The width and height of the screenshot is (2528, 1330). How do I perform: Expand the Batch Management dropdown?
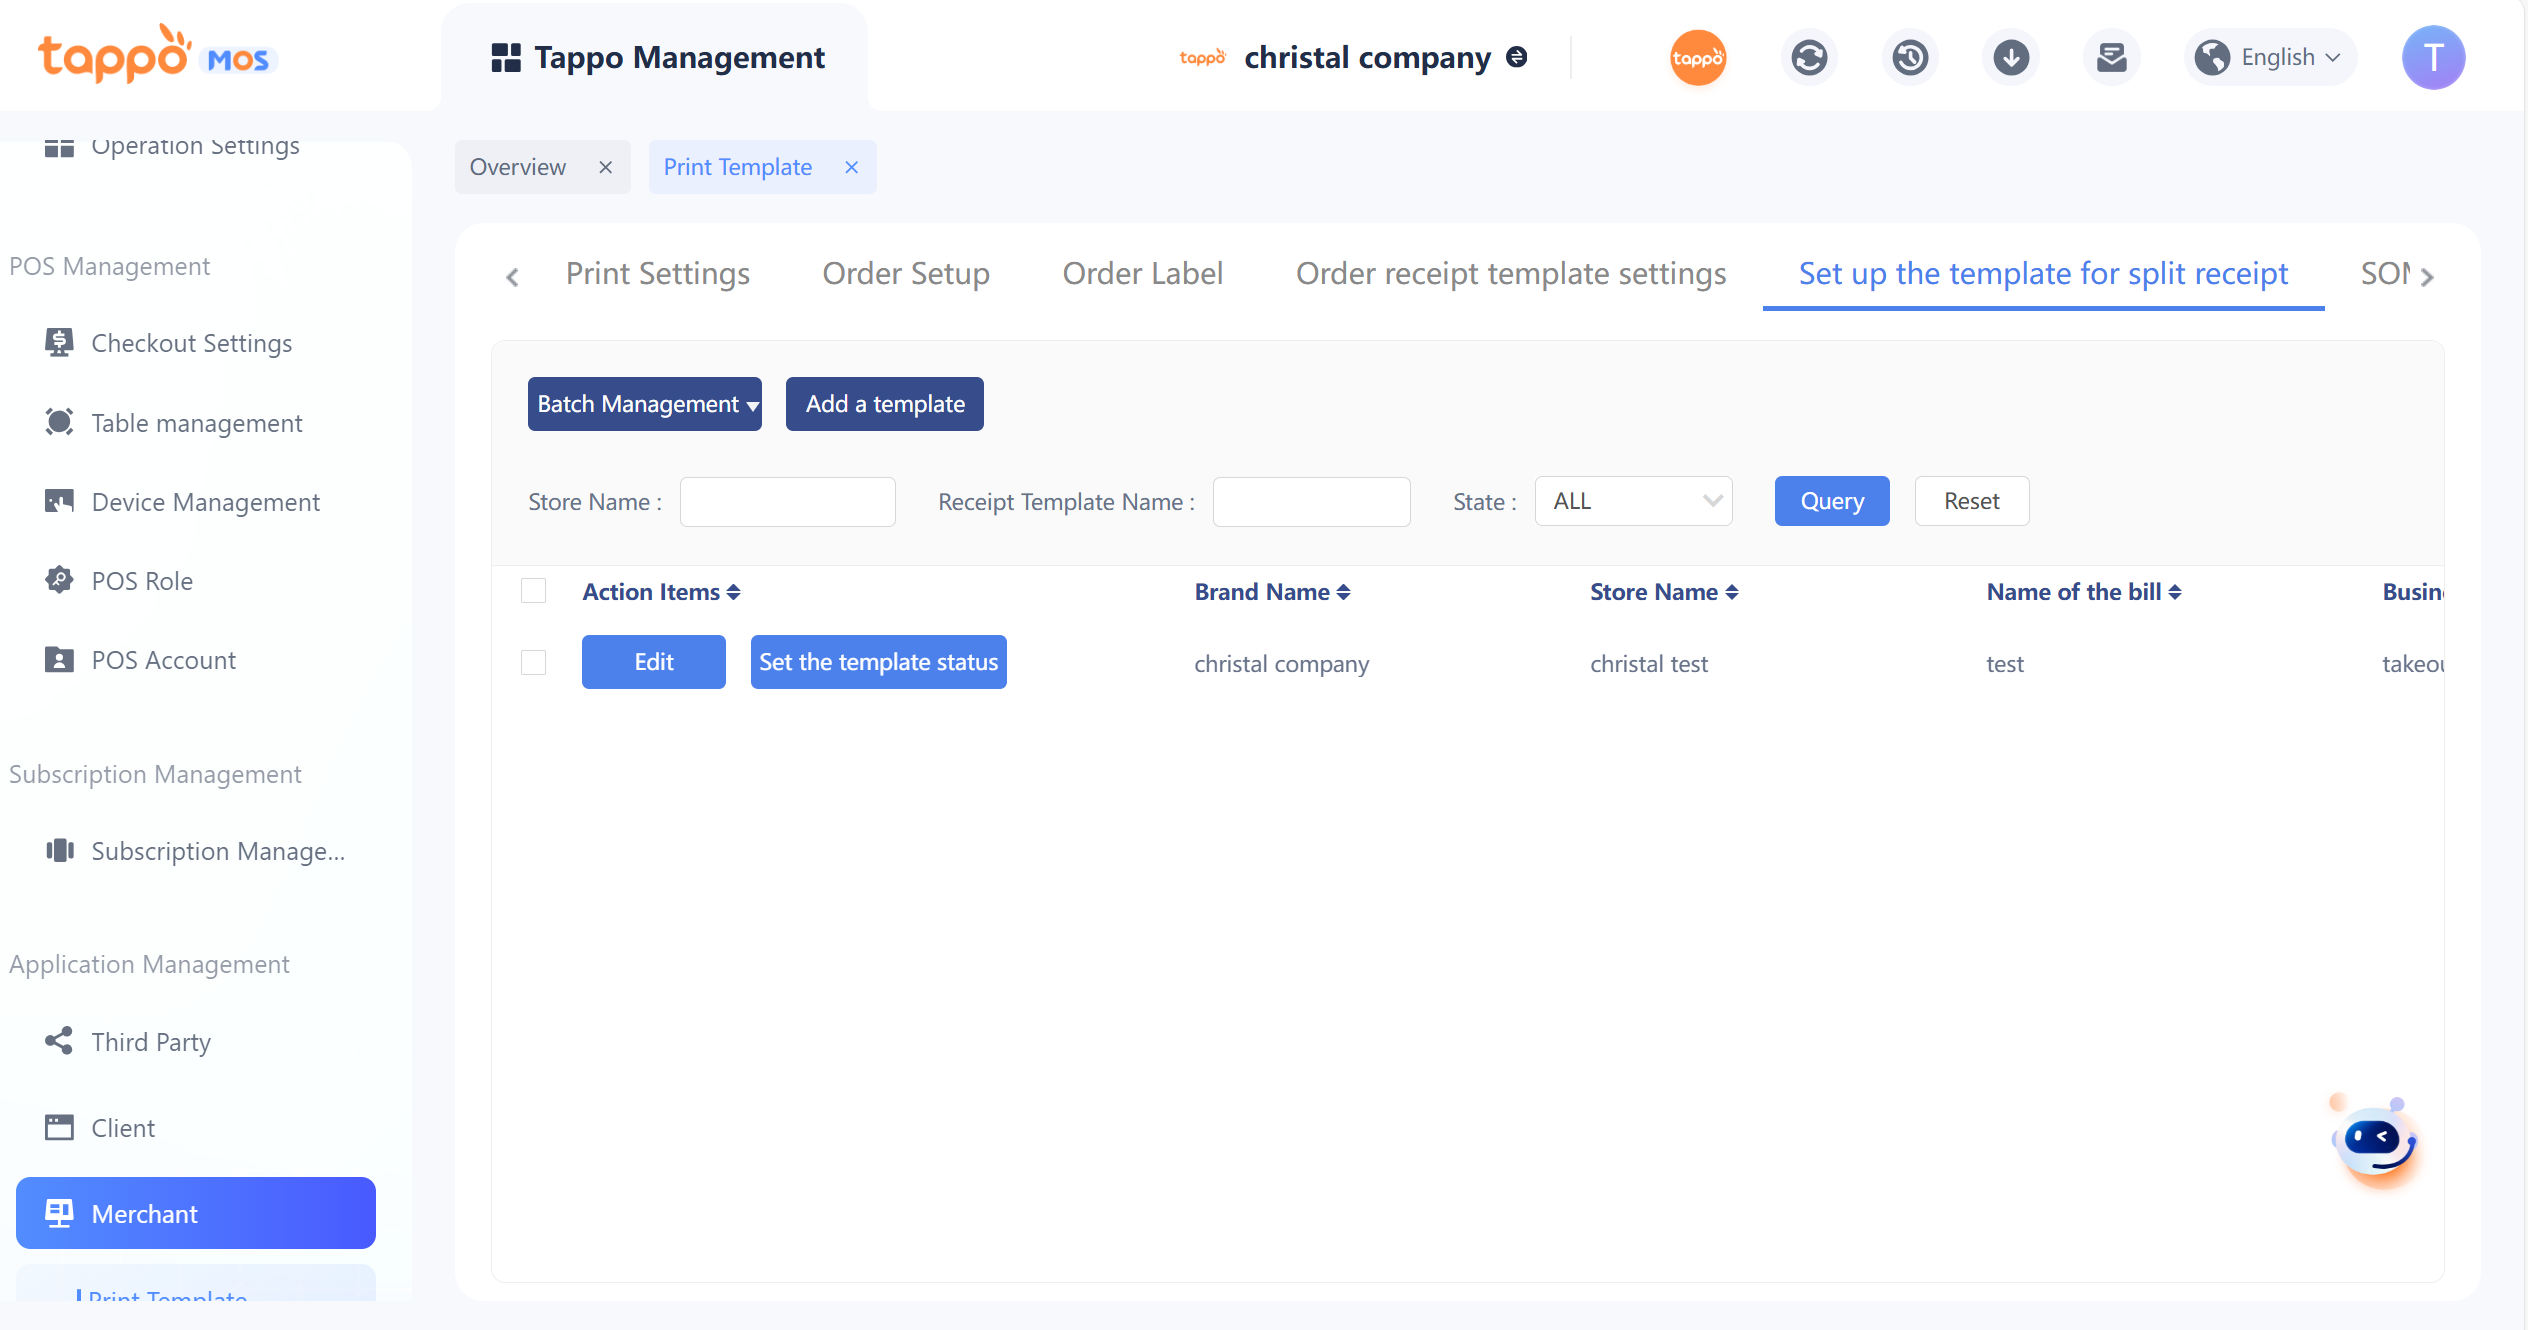pos(645,404)
